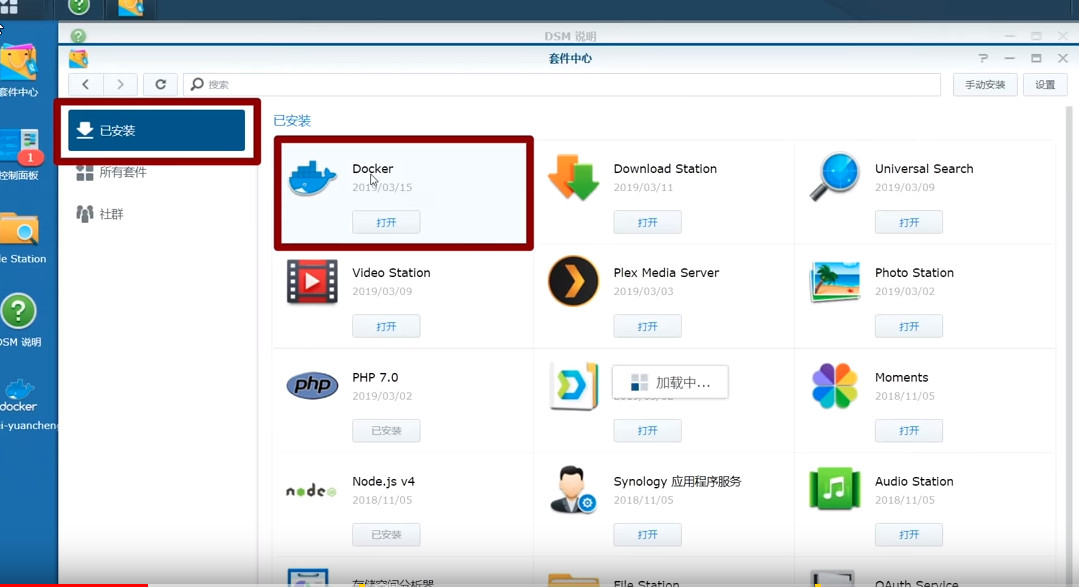Viewport: 1079px width, 587px height.
Task: Click the Package Center vertical scrollbar
Action: tap(1069, 344)
